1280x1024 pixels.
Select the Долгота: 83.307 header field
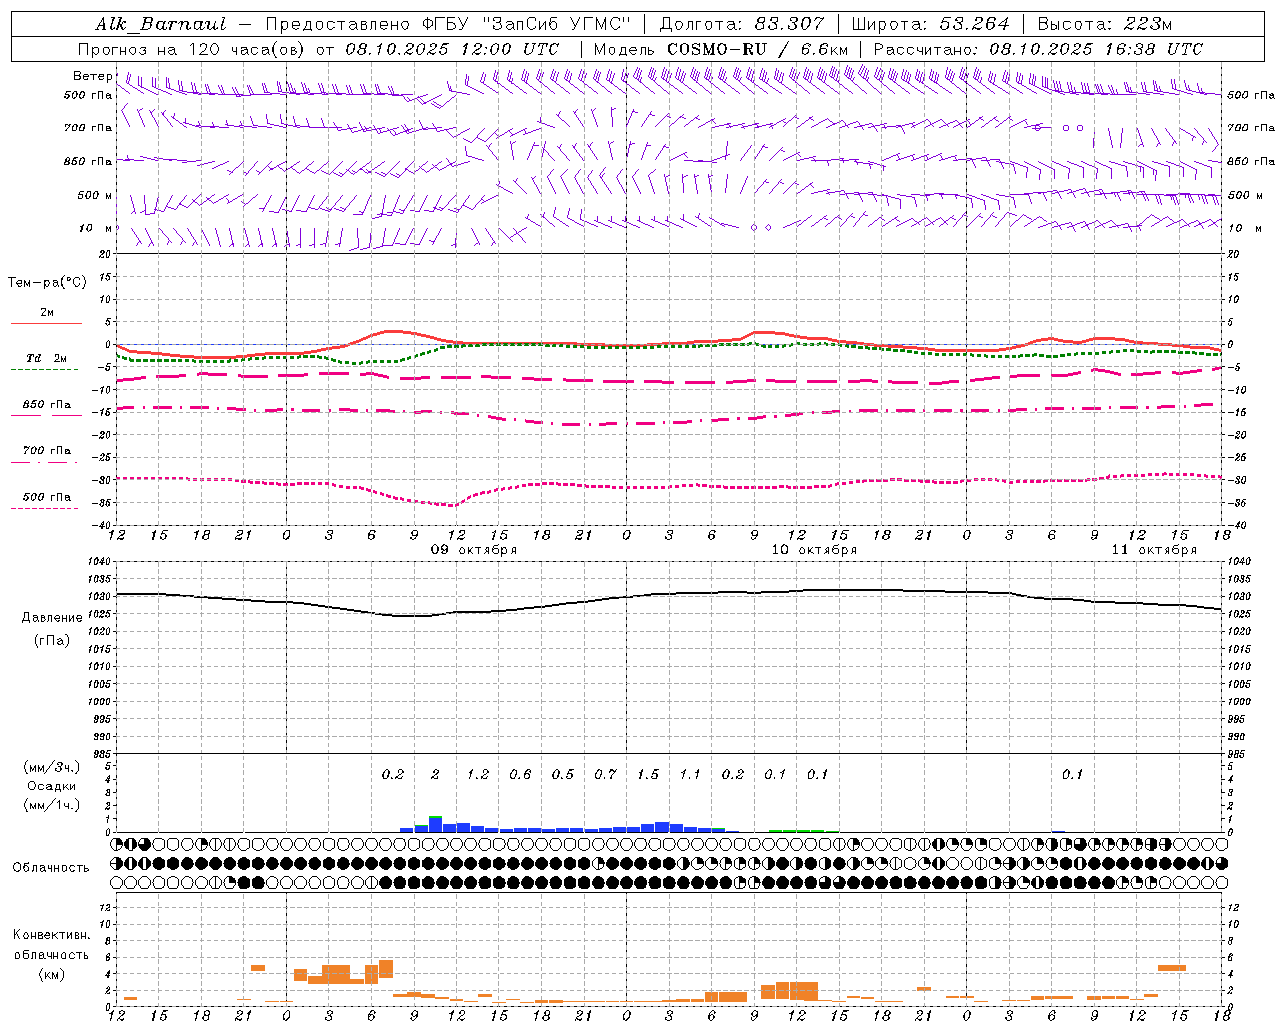pyautogui.click(x=742, y=24)
